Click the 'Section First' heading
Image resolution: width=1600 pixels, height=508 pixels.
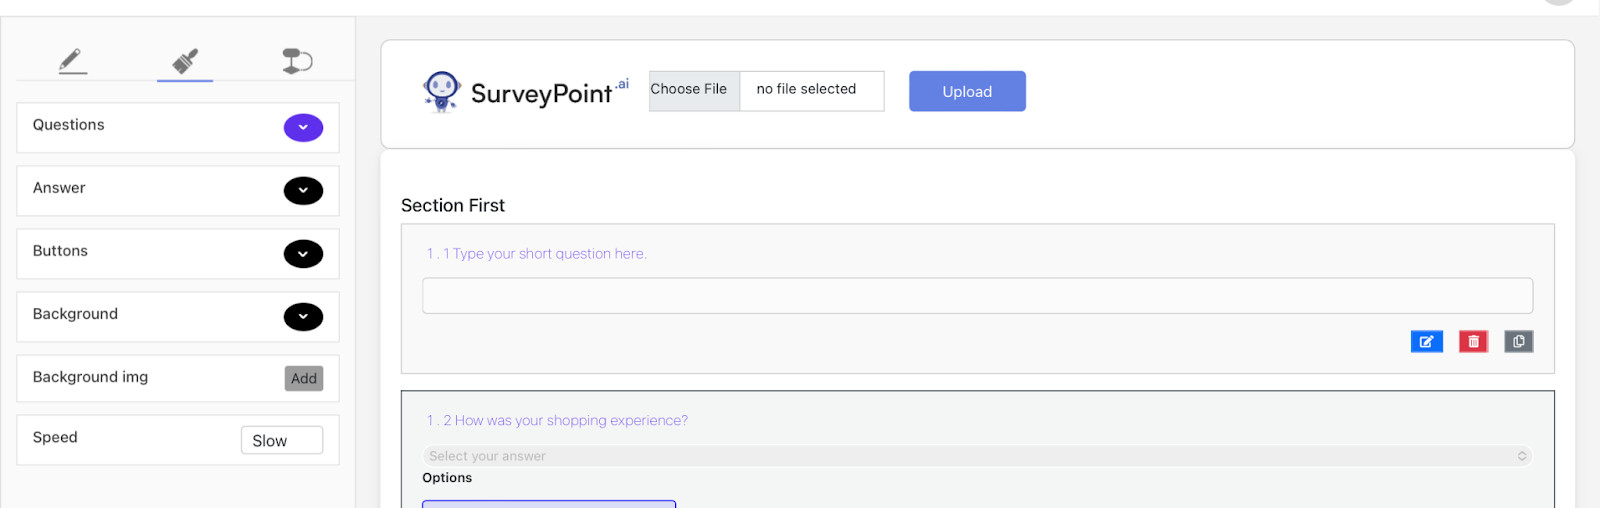pyautogui.click(x=453, y=206)
